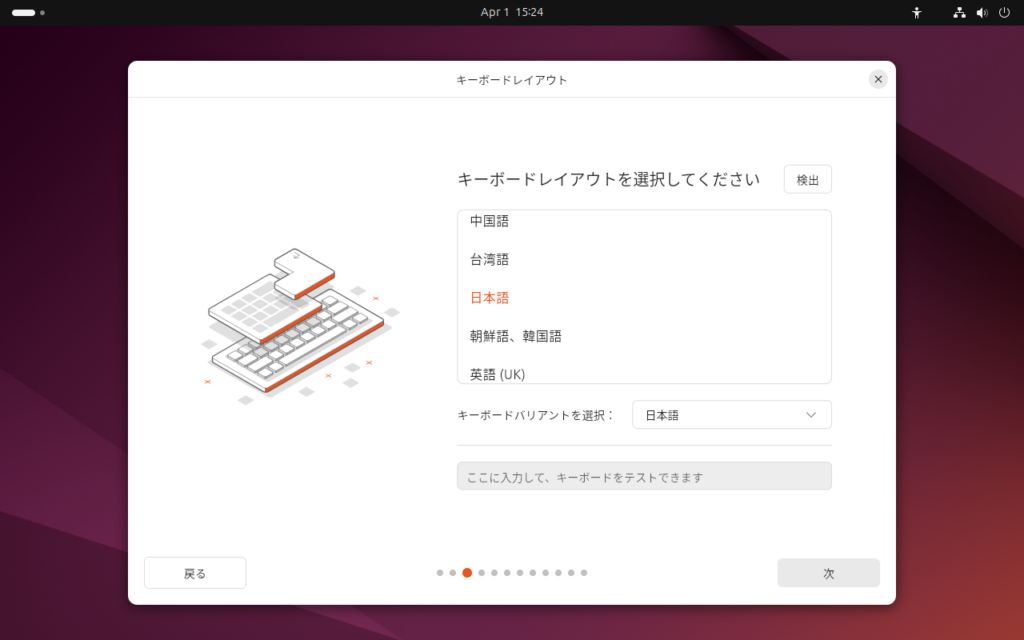The image size is (1024, 640).
Task: Choose 日本語 in the layout list
Action: click(489, 298)
